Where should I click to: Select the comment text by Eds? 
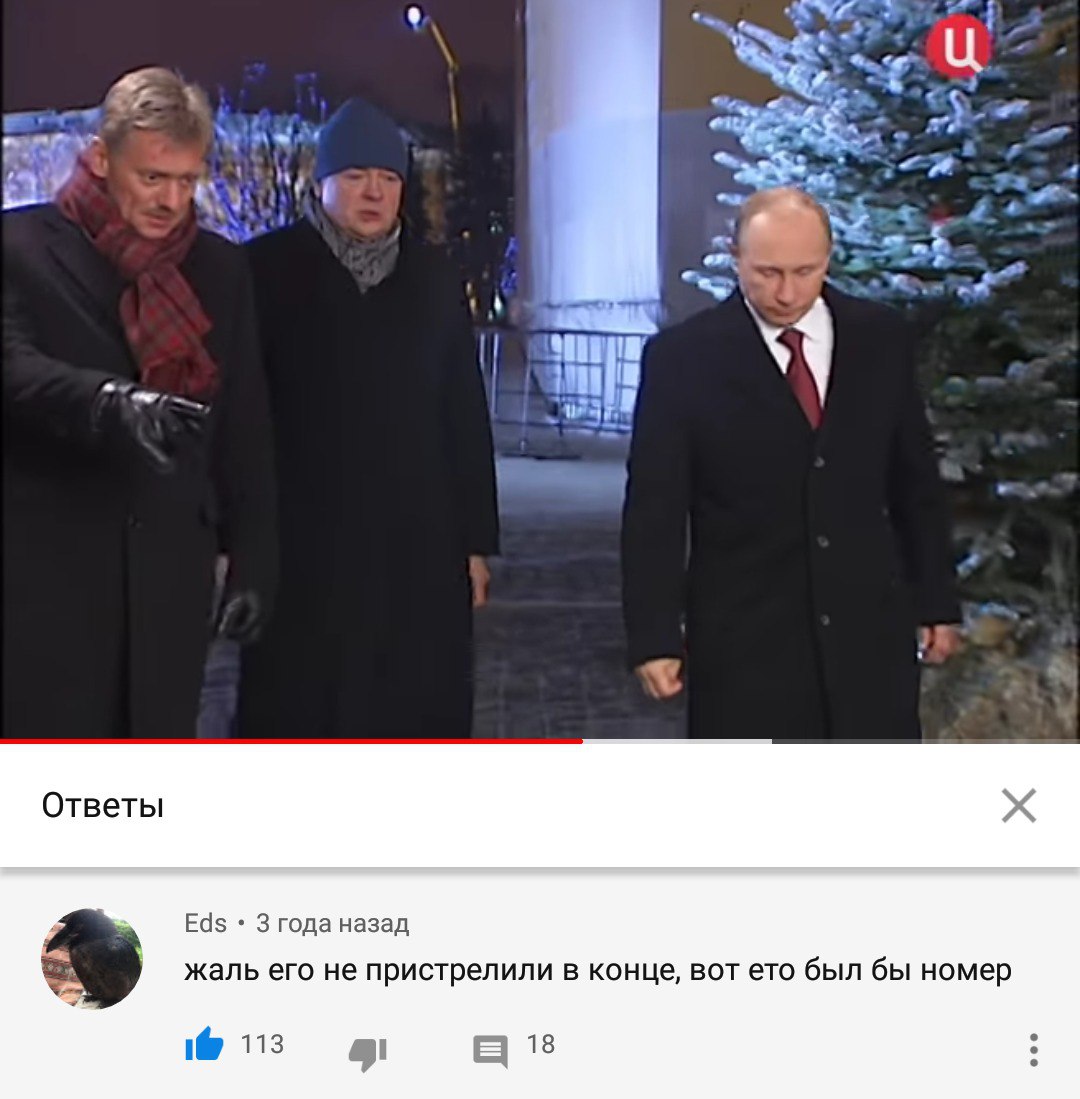(x=598, y=970)
